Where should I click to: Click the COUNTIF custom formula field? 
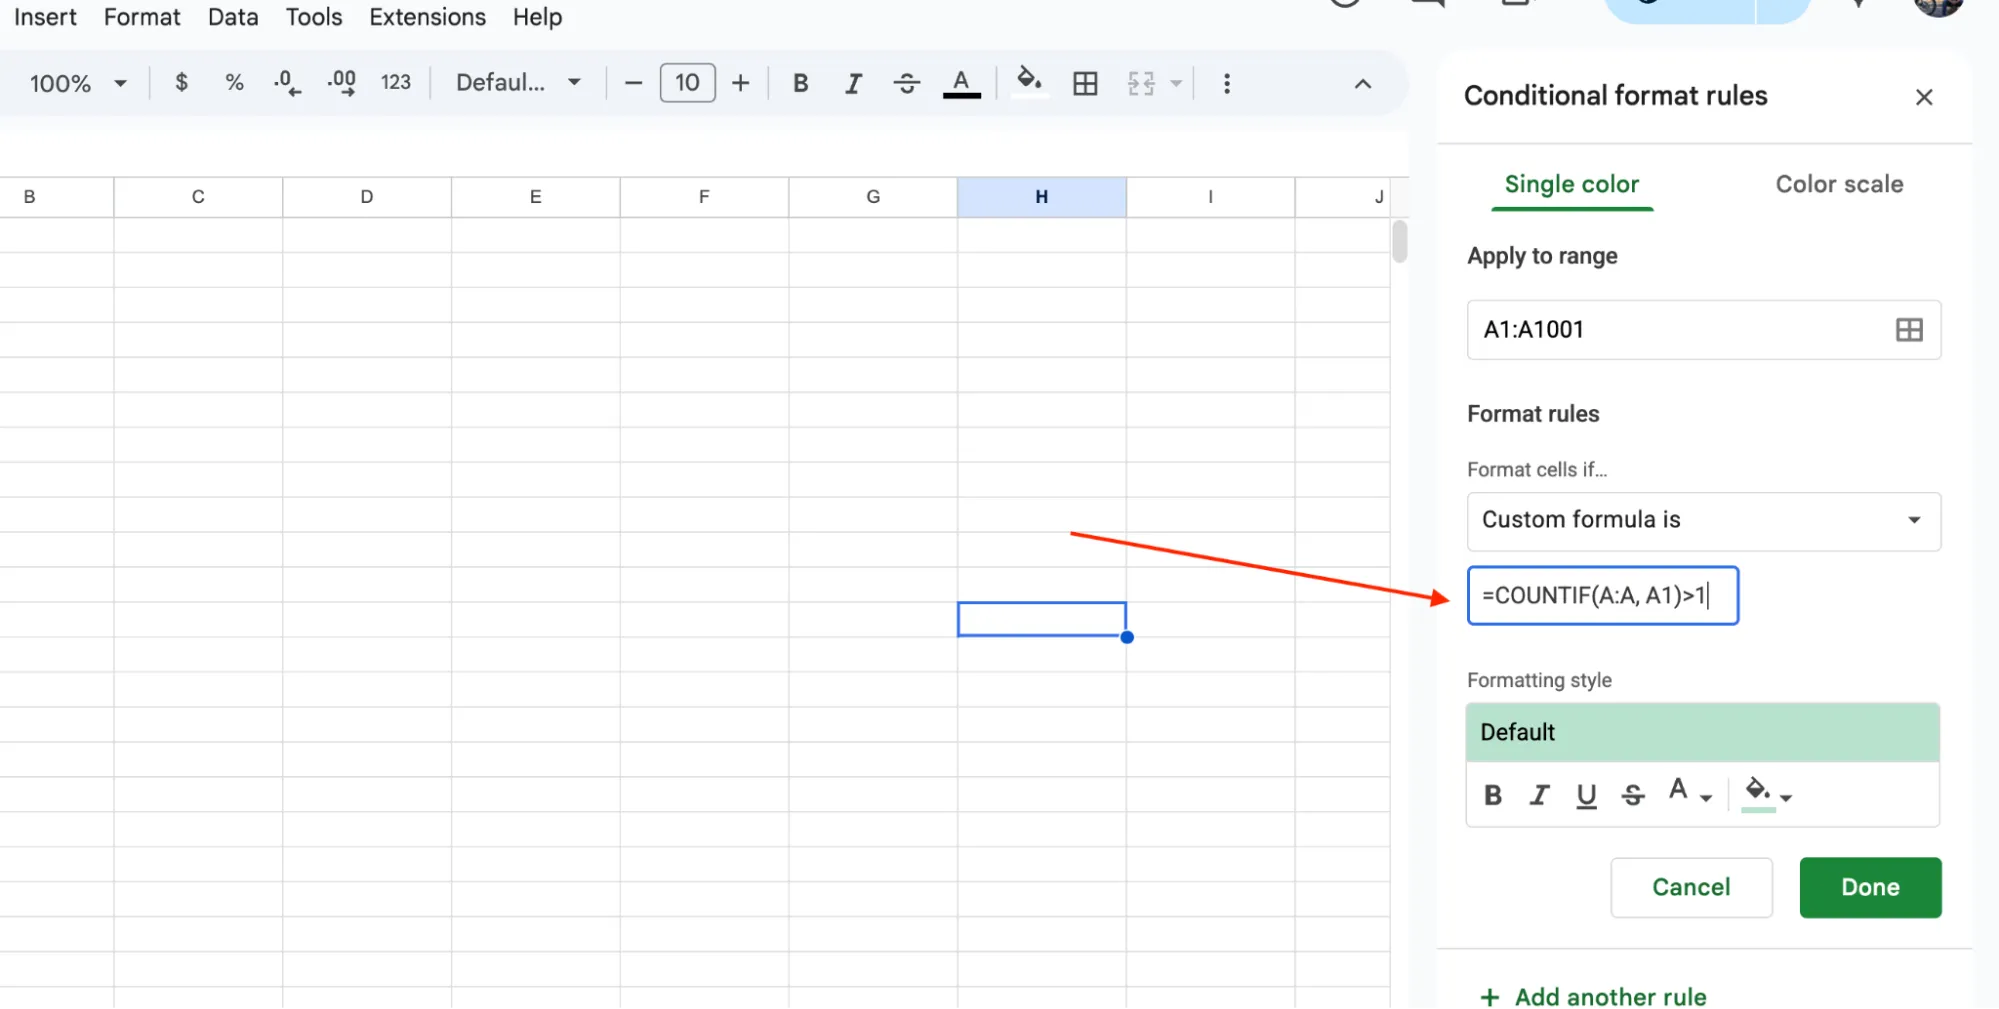click(1601, 595)
